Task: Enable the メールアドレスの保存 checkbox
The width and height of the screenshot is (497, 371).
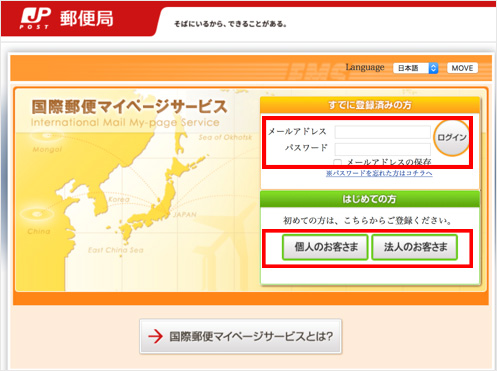Action: click(337, 163)
